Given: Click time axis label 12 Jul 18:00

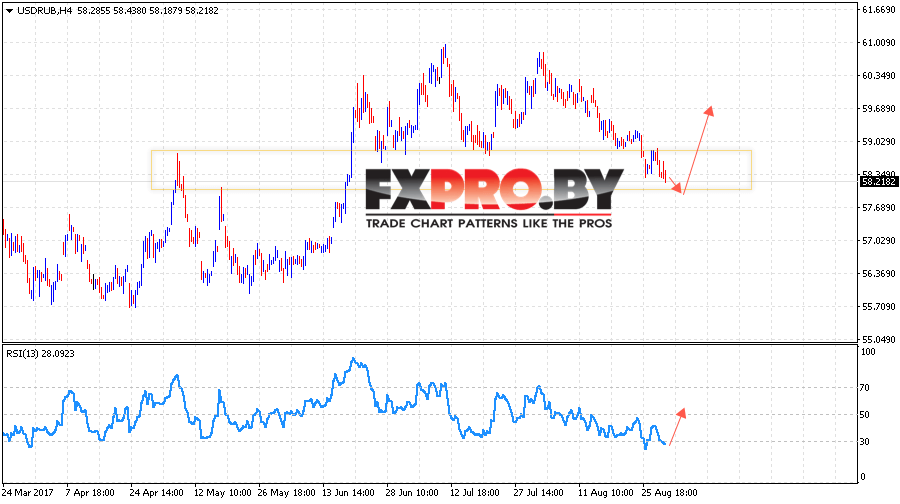Looking at the screenshot, I should tap(475, 493).
